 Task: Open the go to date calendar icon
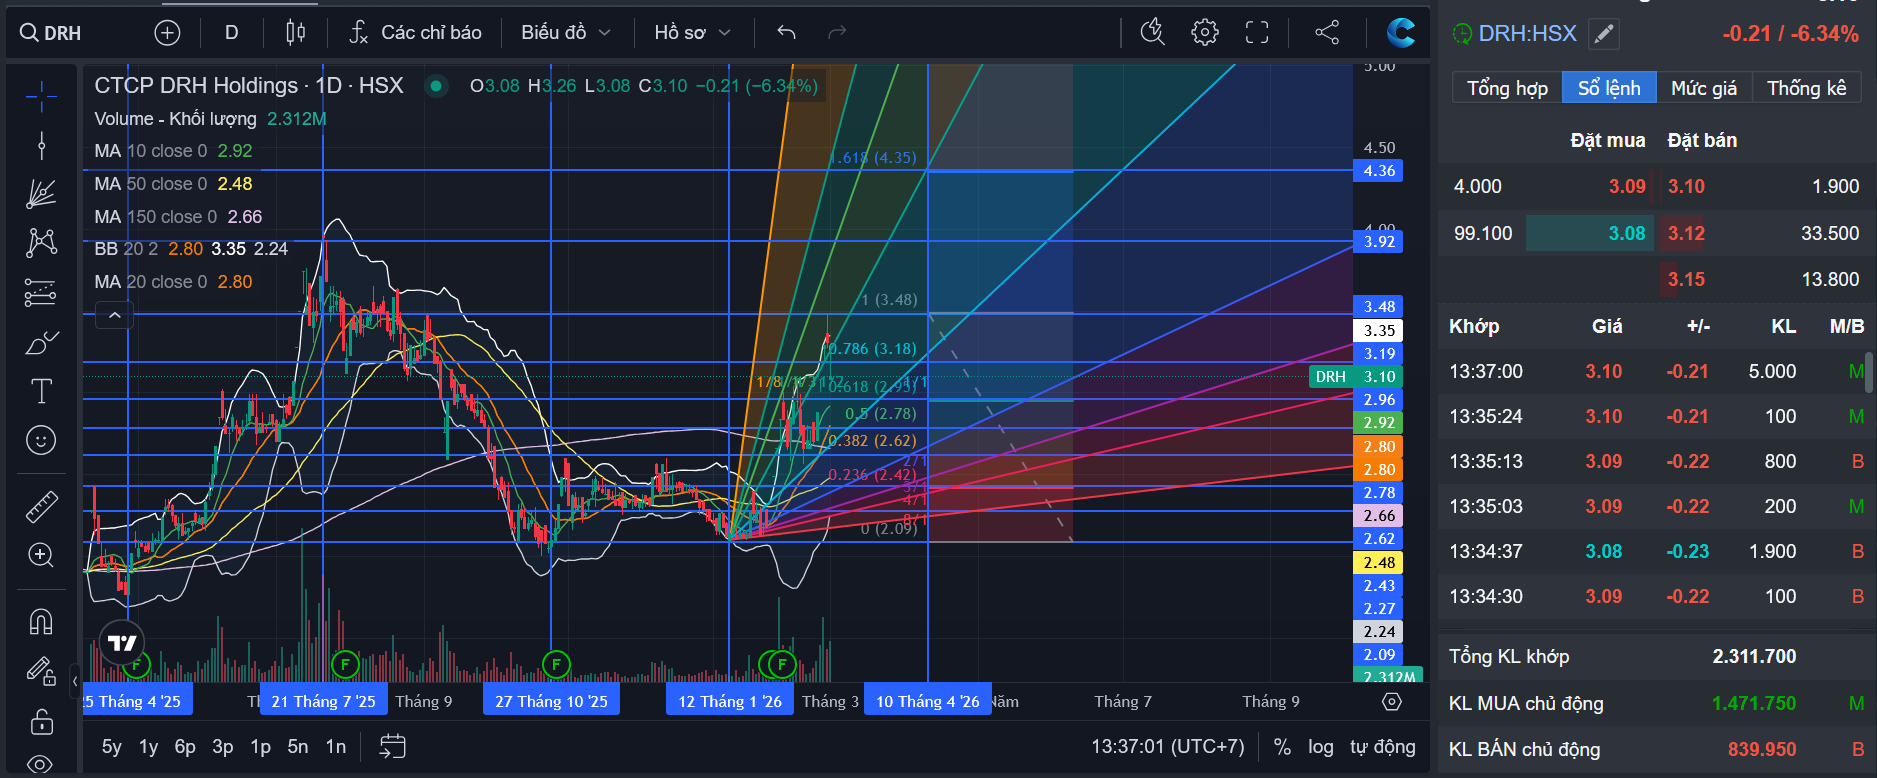(x=393, y=747)
